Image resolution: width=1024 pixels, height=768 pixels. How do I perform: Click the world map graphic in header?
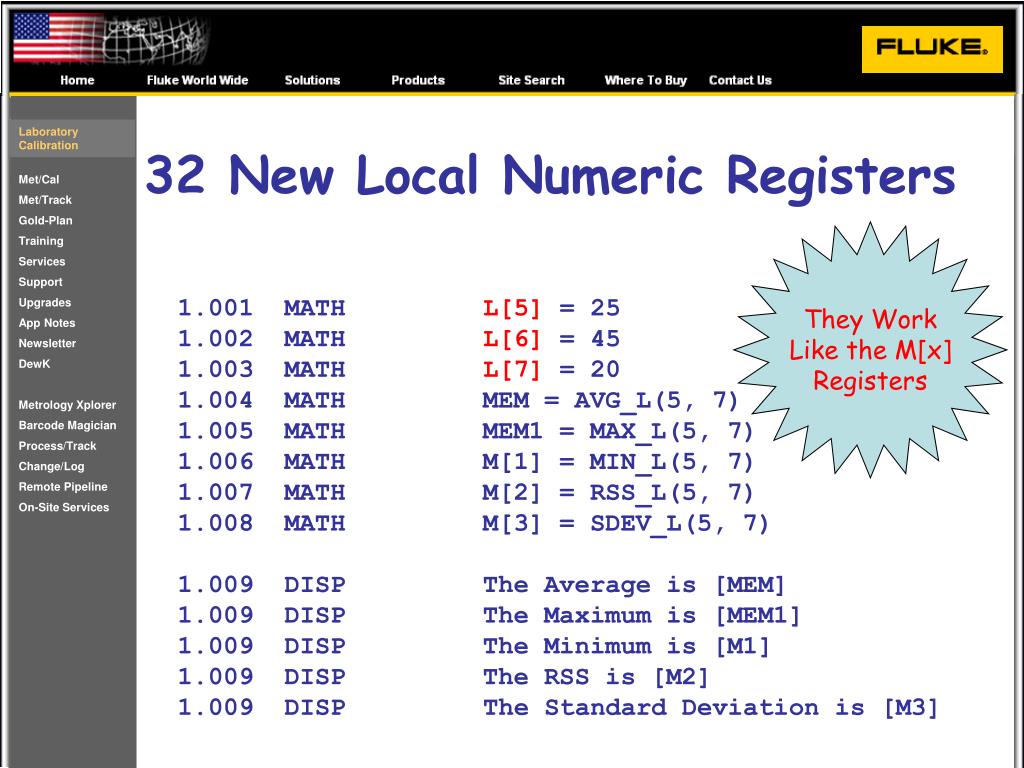point(155,40)
